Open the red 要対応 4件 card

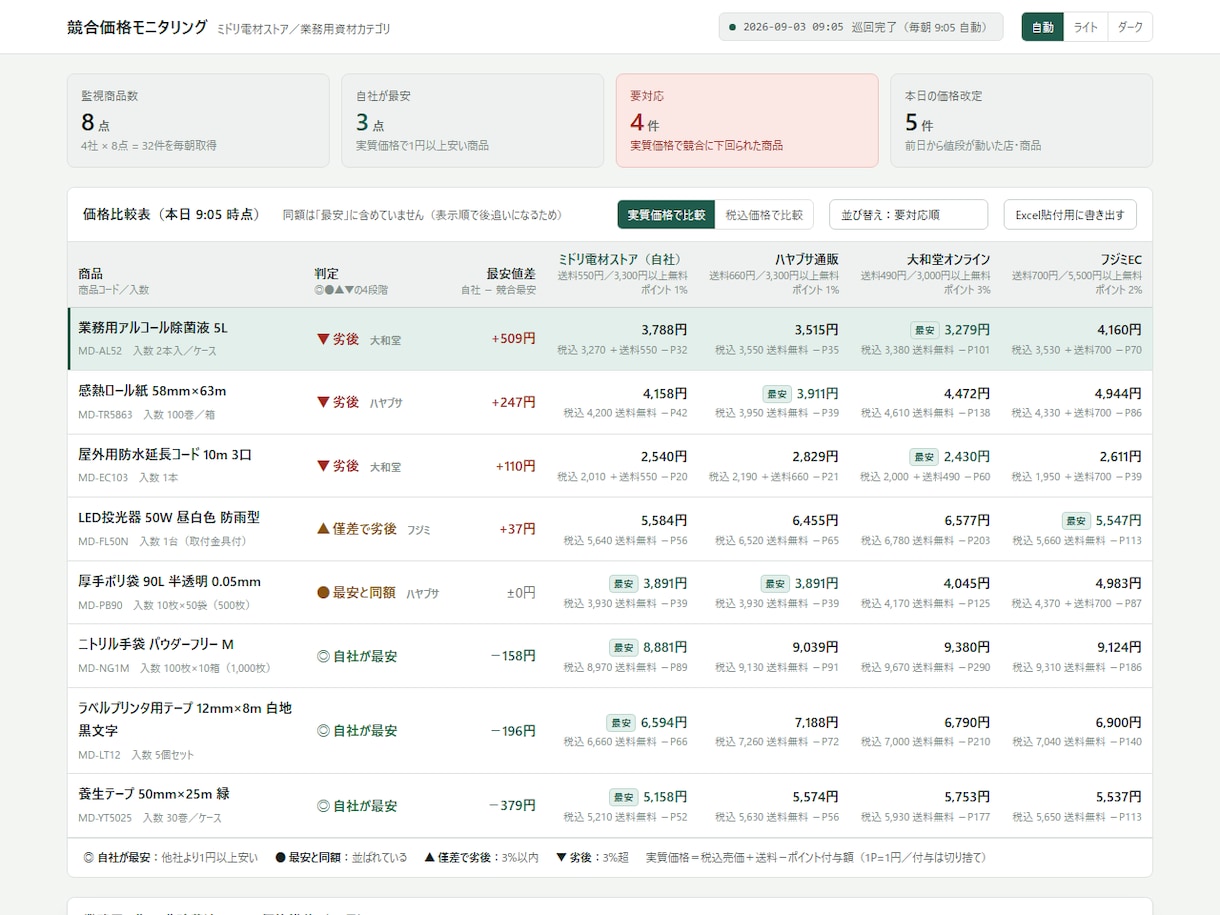[x=747, y=120]
